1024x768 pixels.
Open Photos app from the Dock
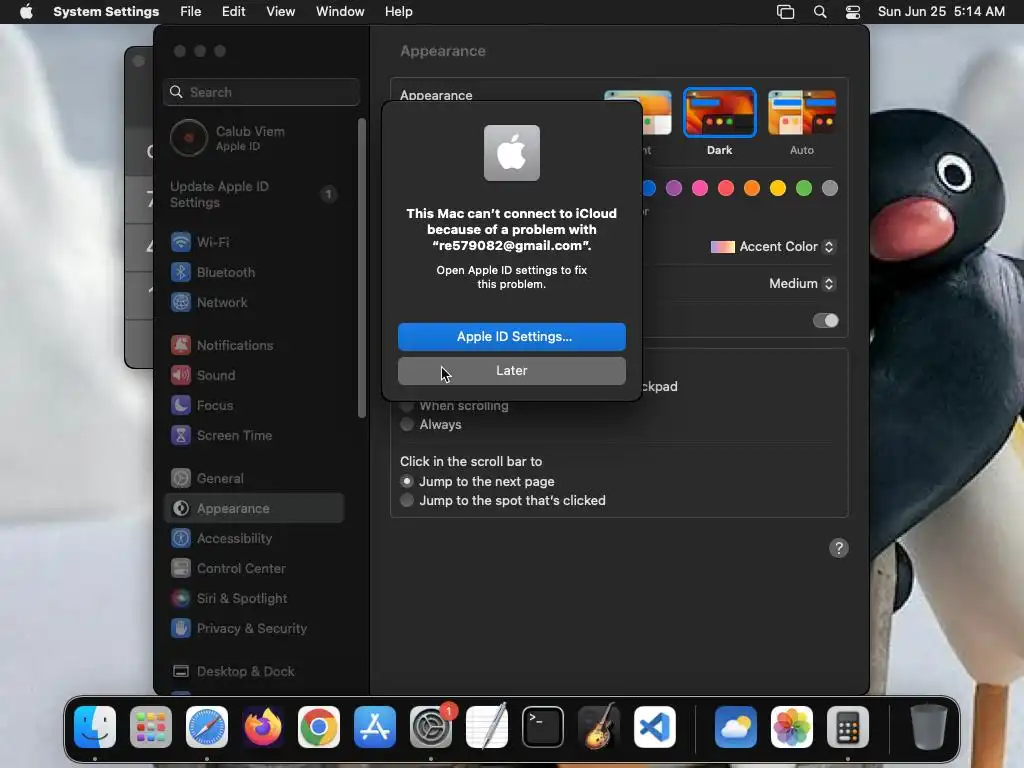[x=792, y=727]
